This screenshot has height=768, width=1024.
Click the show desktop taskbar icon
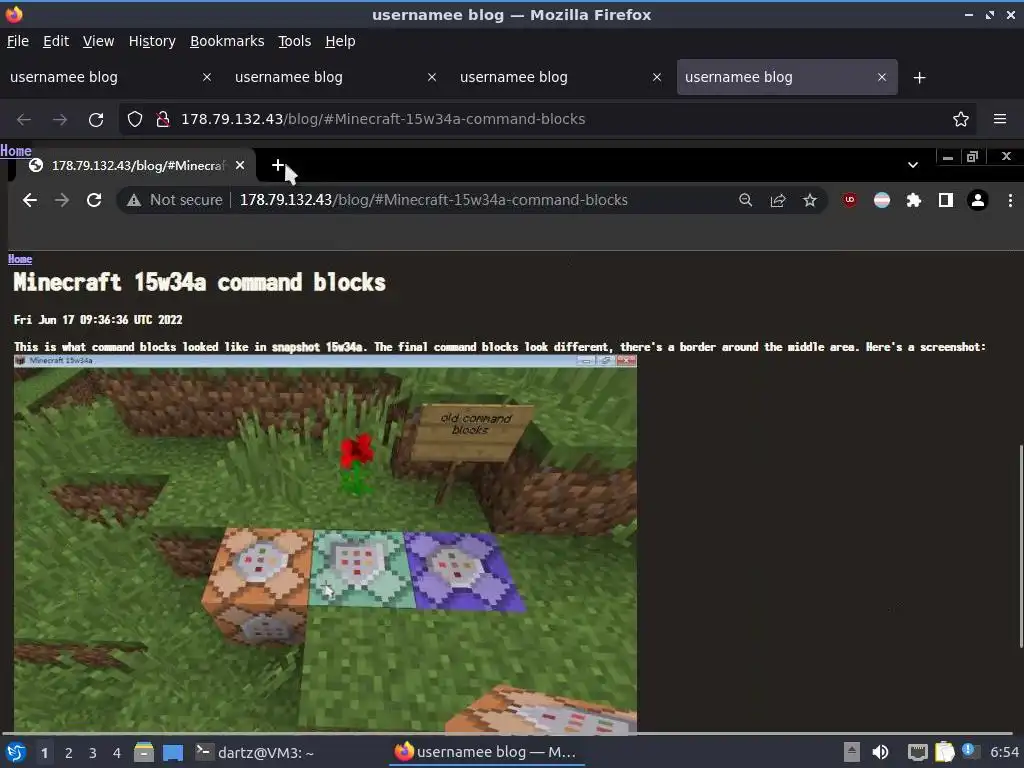pos(173,752)
